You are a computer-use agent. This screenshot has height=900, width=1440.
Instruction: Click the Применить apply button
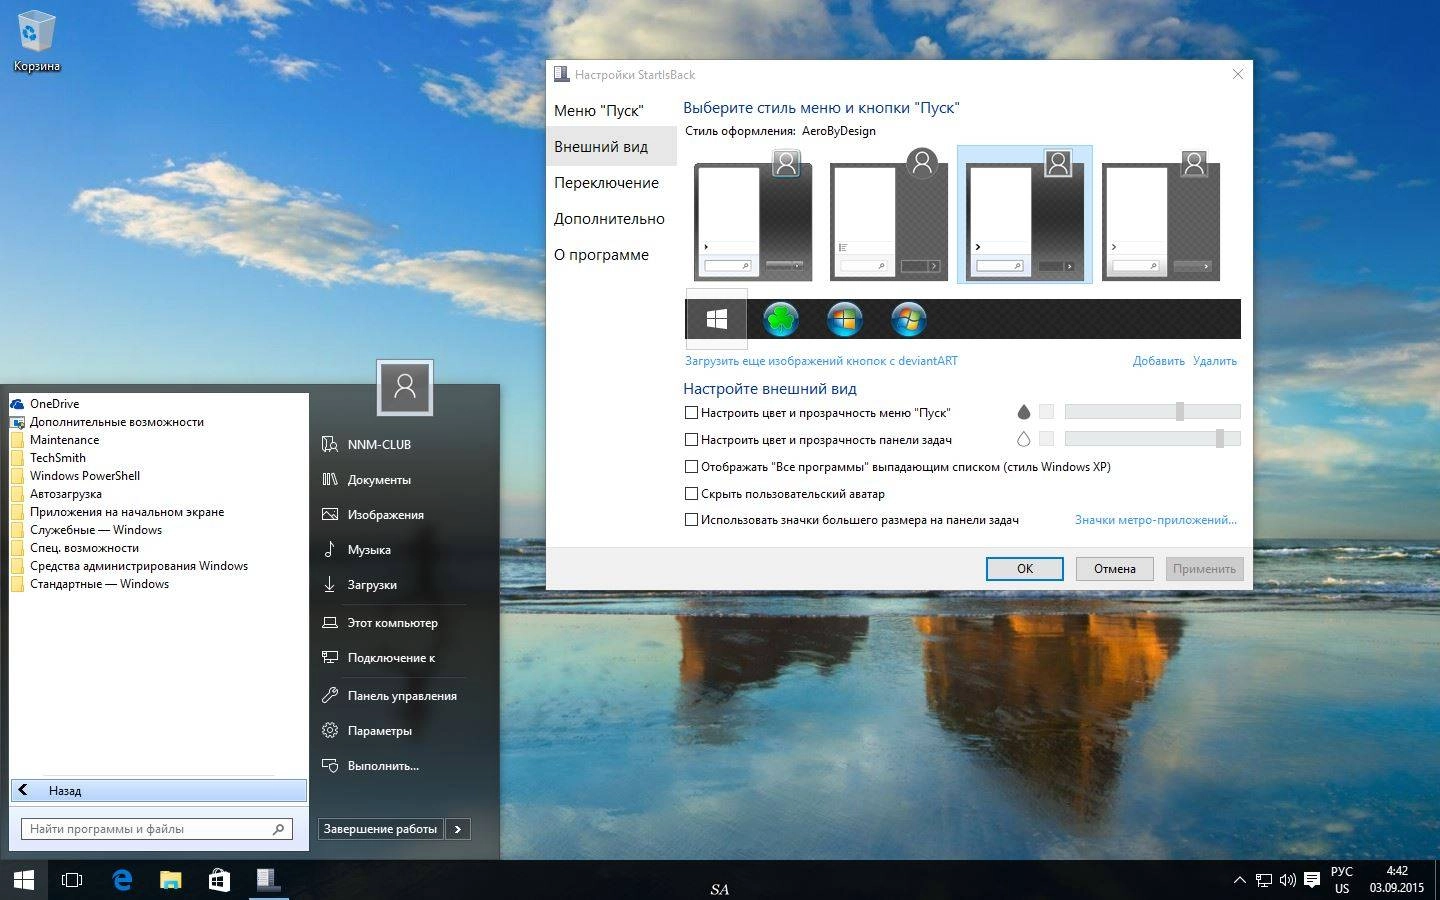point(1204,569)
